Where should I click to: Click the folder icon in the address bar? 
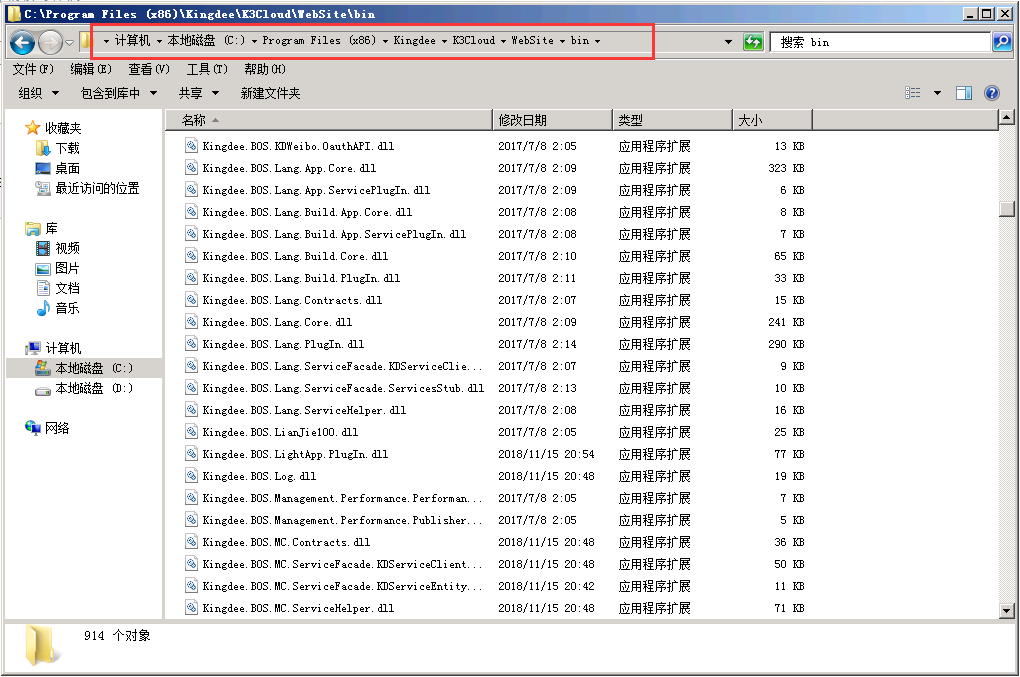[86, 42]
